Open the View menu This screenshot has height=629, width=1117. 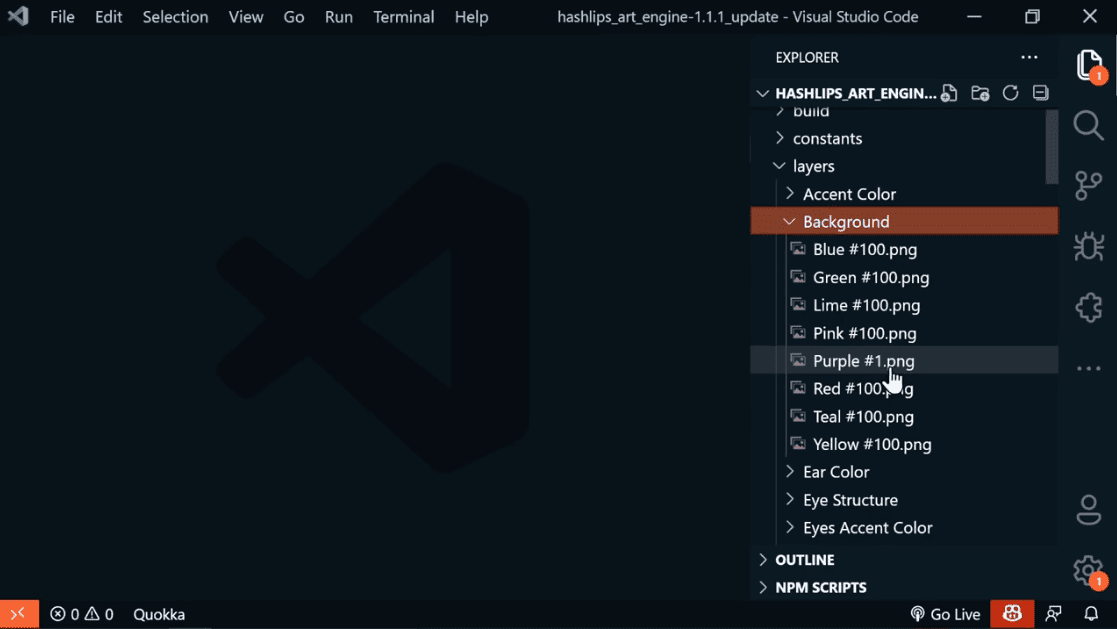[x=246, y=17]
